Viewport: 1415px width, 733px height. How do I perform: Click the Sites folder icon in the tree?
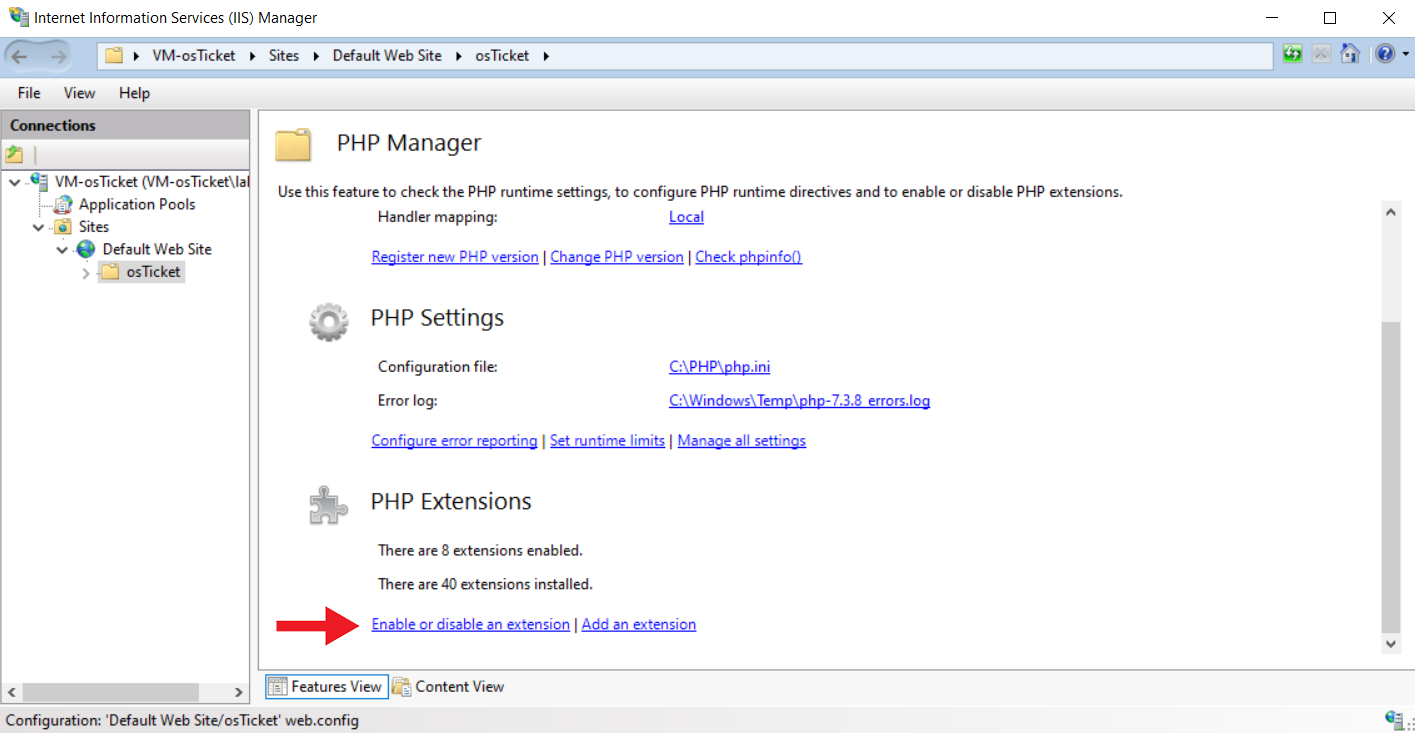pyautogui.click(x=63, y=227)
